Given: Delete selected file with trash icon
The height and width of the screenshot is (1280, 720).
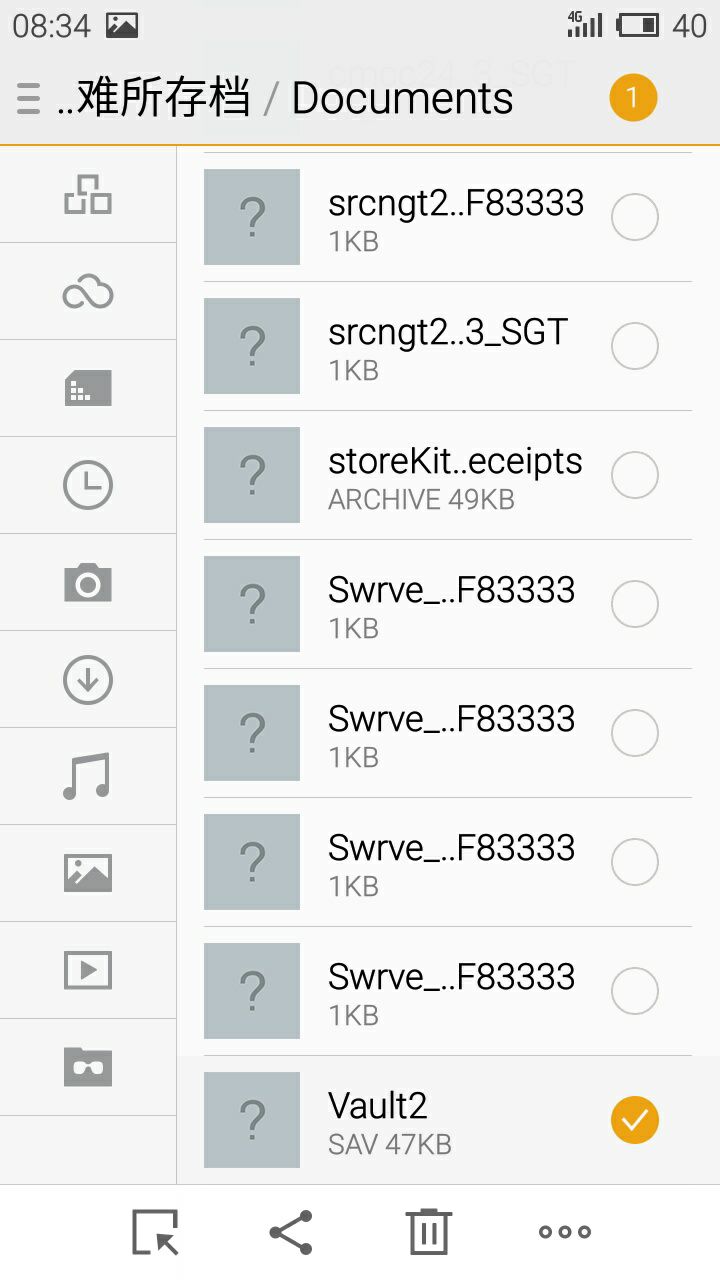Looking at the screenshot, I should click(x=428, y=1232).
